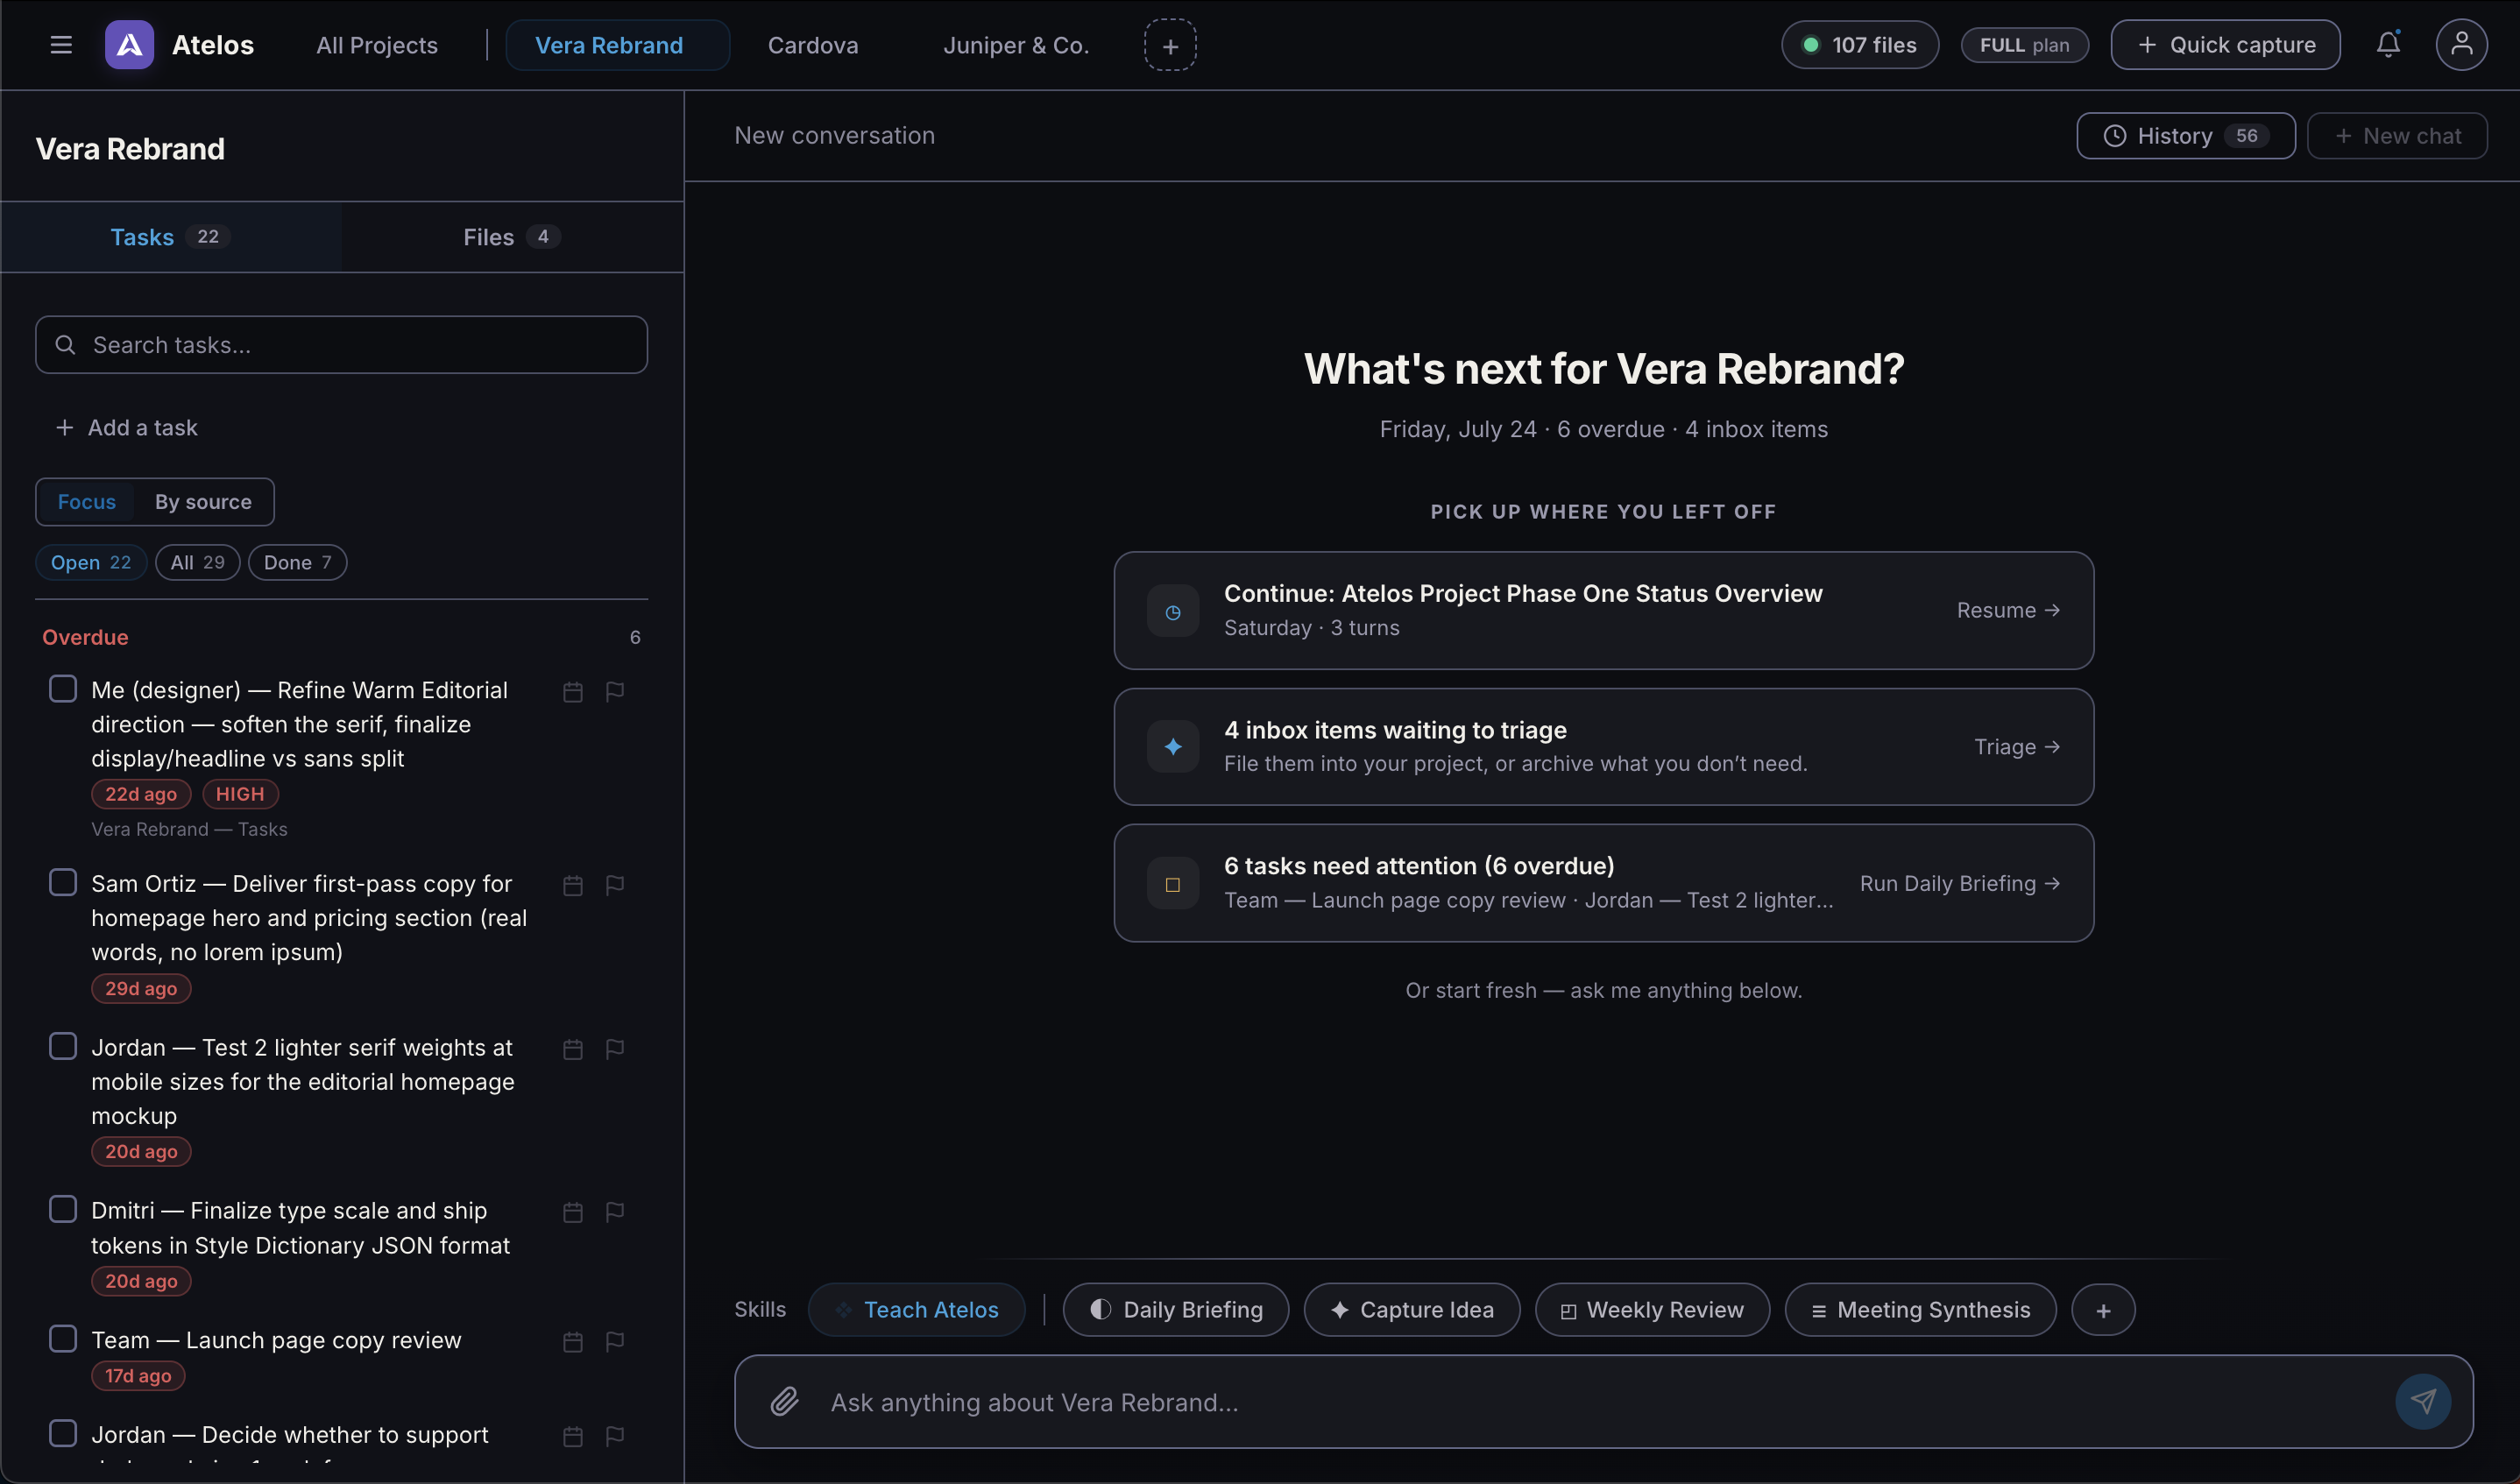The width and height of the screenshot is (2520, 1484).
Task: Set due date for Jordan Decide whether task
Action: click(573, 1437)
